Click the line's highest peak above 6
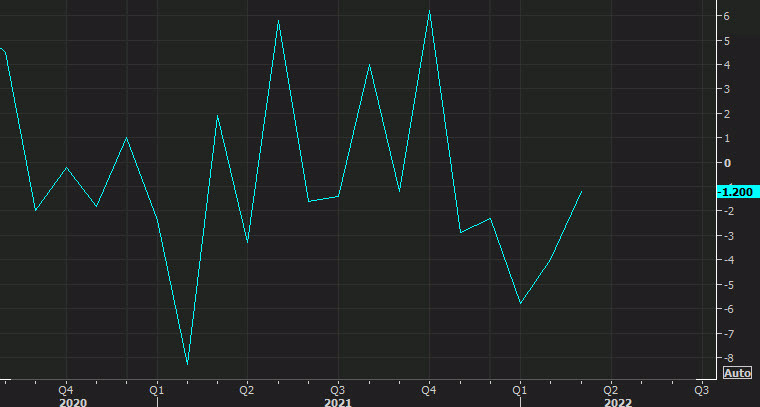Screen dimensions: 760x407 (429, 11)
